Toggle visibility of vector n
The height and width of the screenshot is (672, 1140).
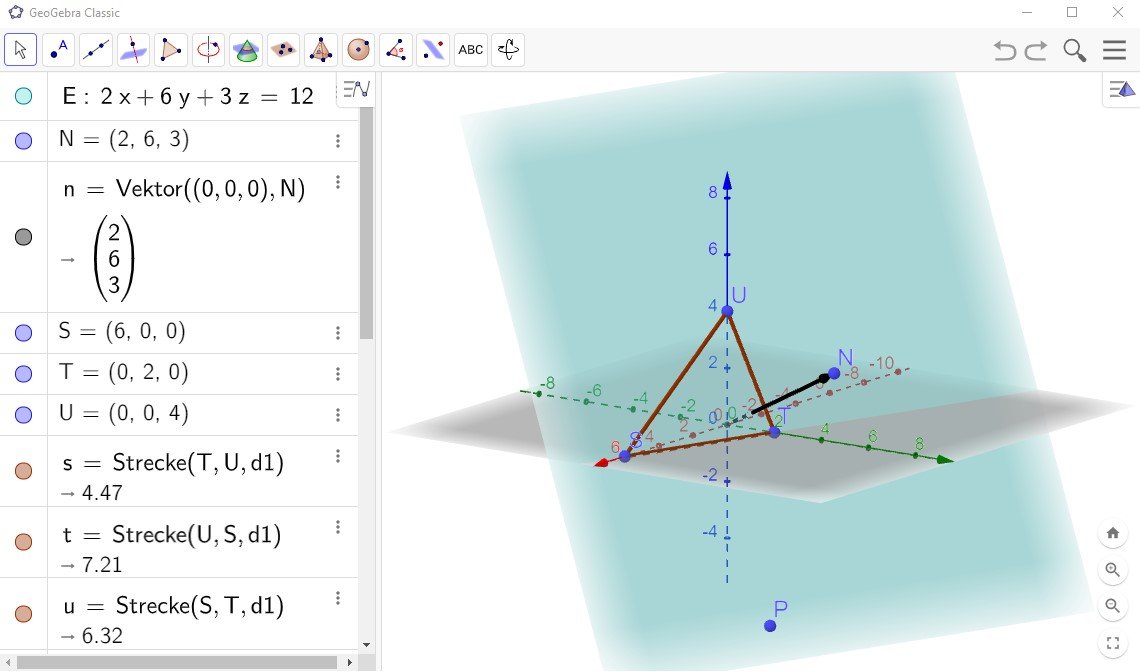[x=22, y=236]
